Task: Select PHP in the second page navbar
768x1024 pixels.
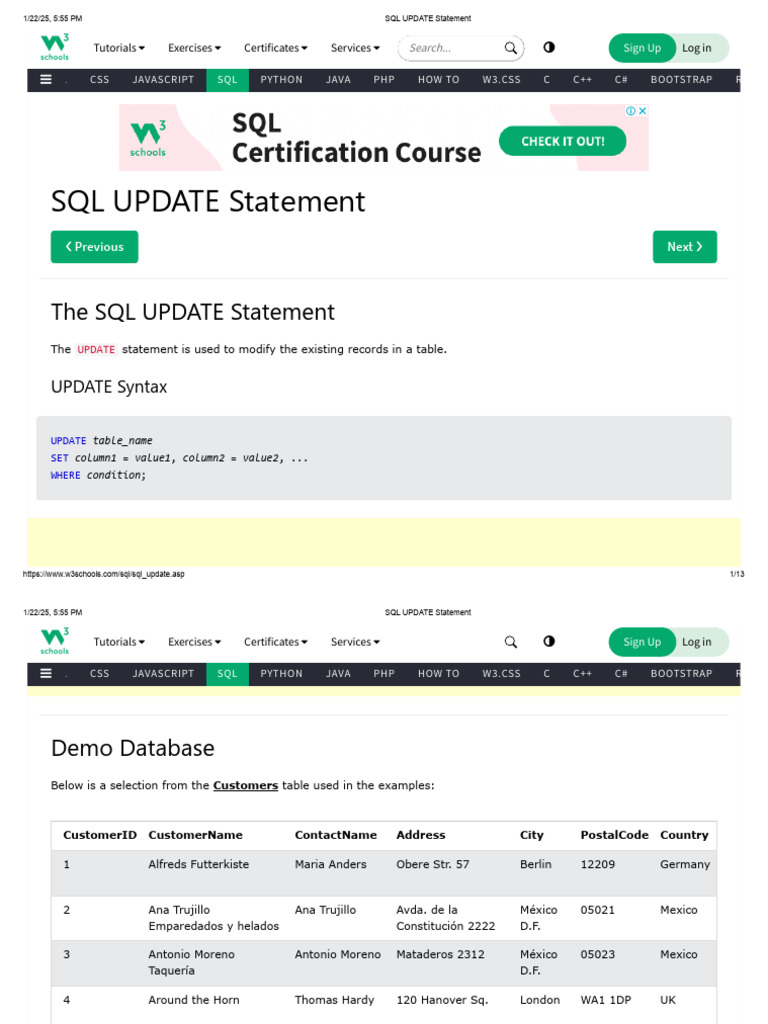Action: 384,674
